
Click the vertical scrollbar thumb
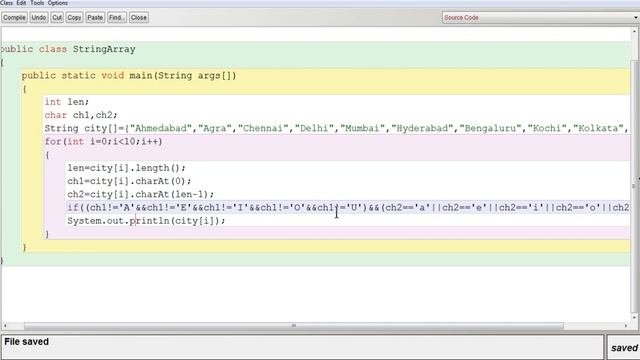coord(634,186)
